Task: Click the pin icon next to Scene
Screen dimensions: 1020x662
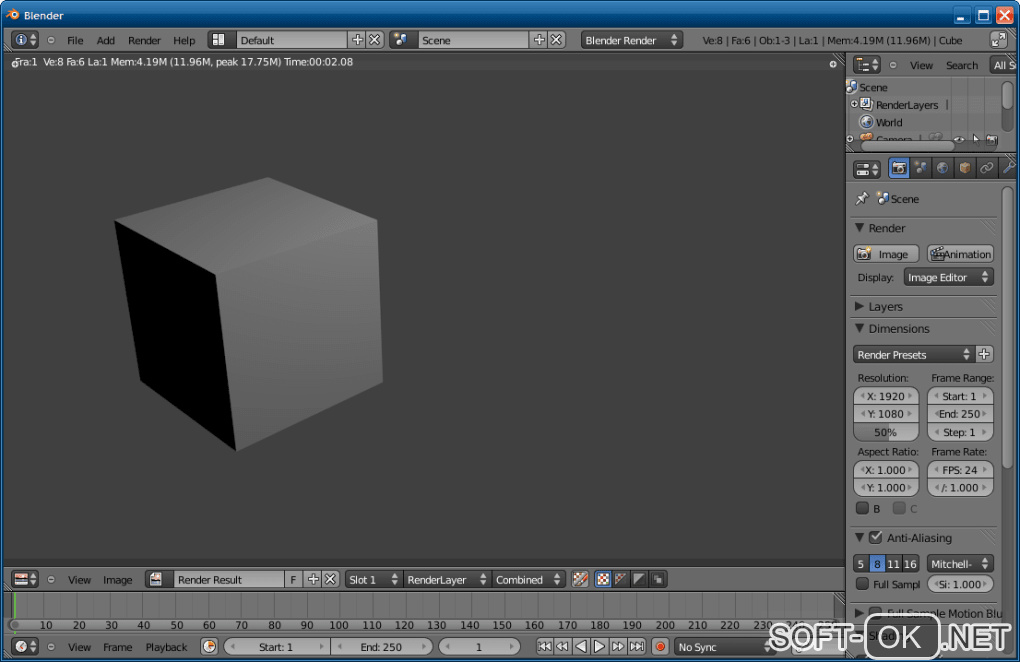Action: click(862, 199)
